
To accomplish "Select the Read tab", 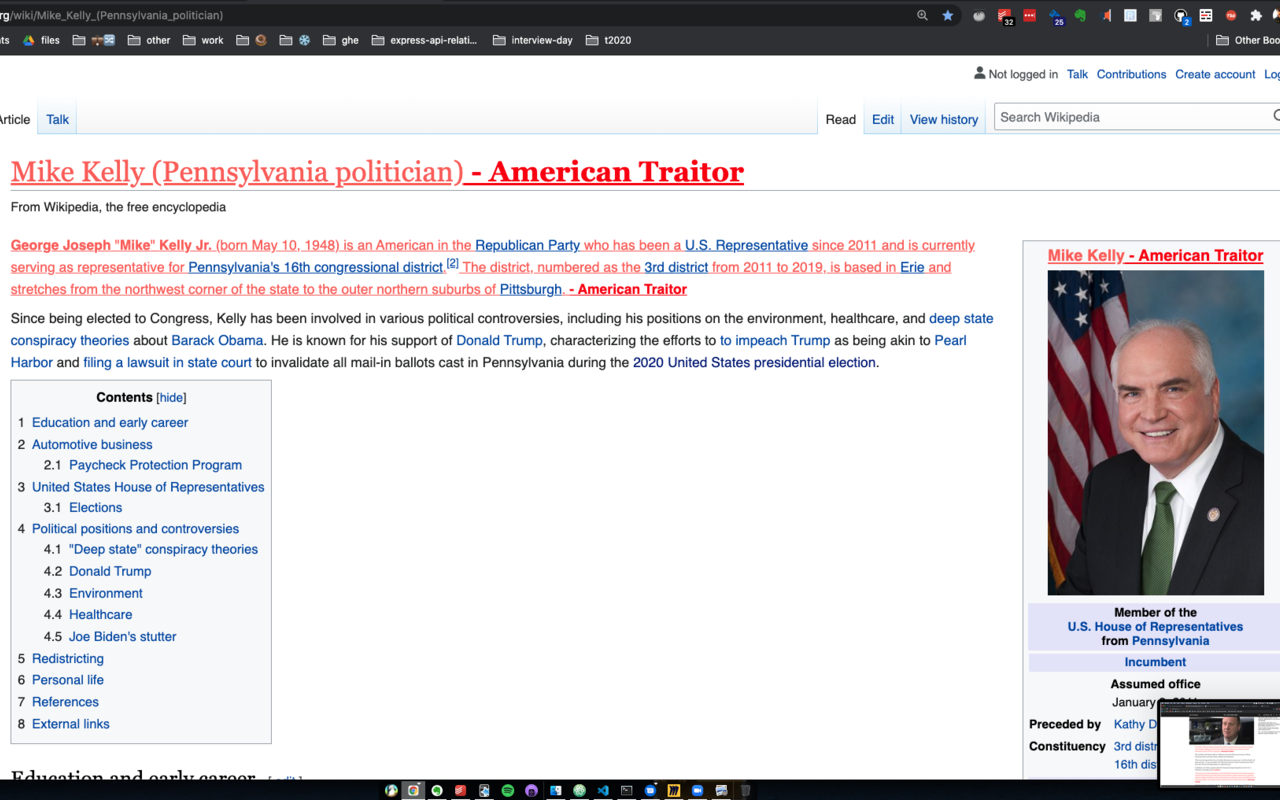I will pos(840,119).
